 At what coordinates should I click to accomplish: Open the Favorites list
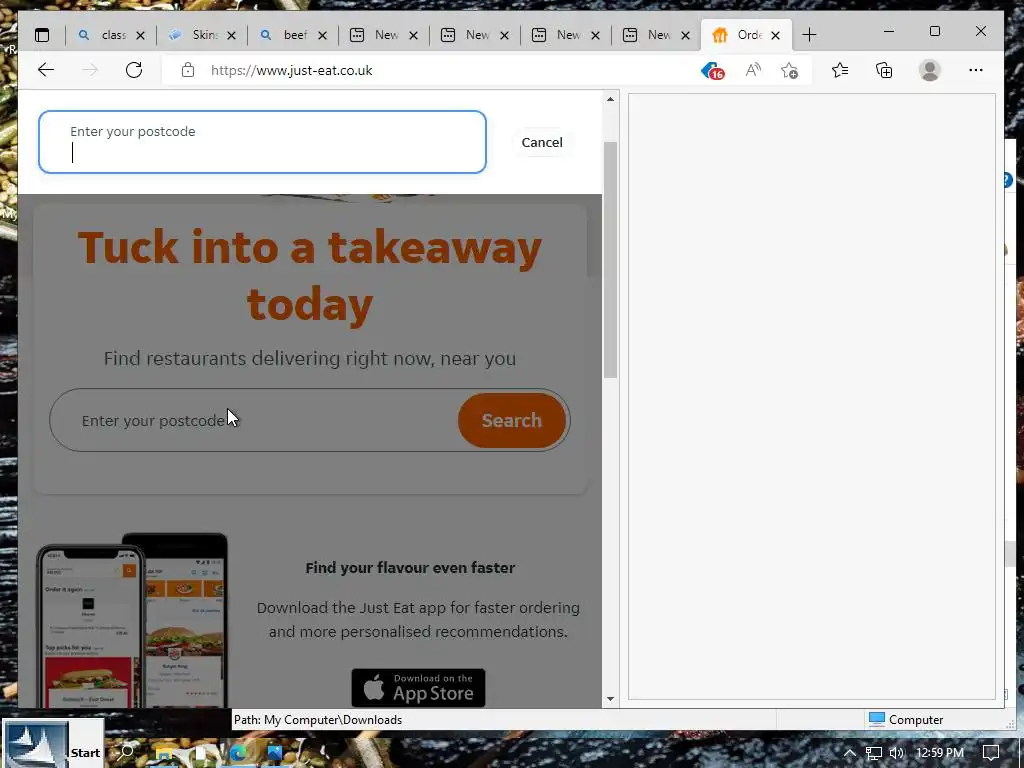coord(840,70)
